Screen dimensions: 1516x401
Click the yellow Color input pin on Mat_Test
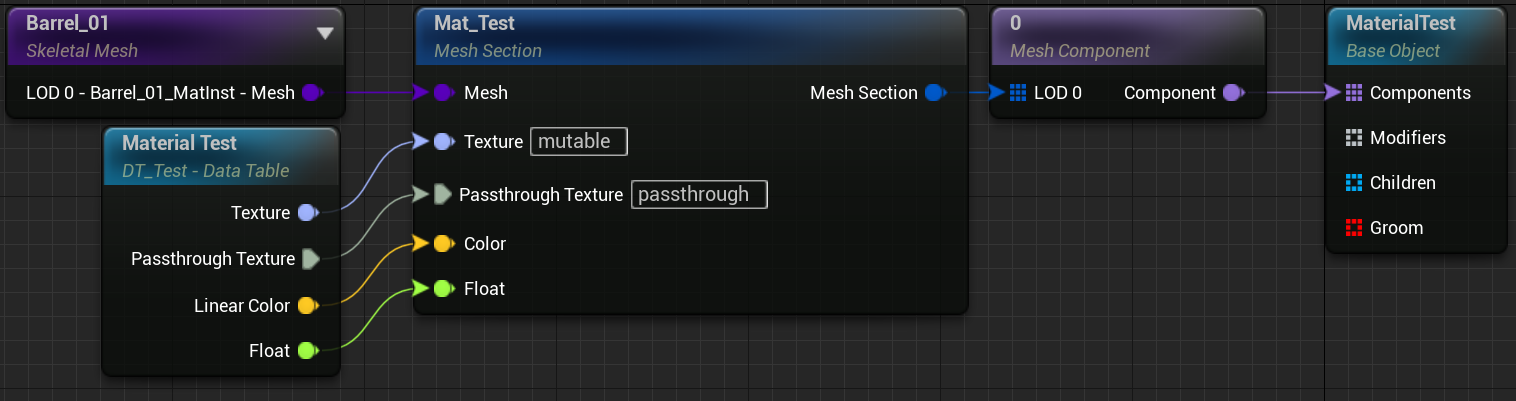(443, 244)
